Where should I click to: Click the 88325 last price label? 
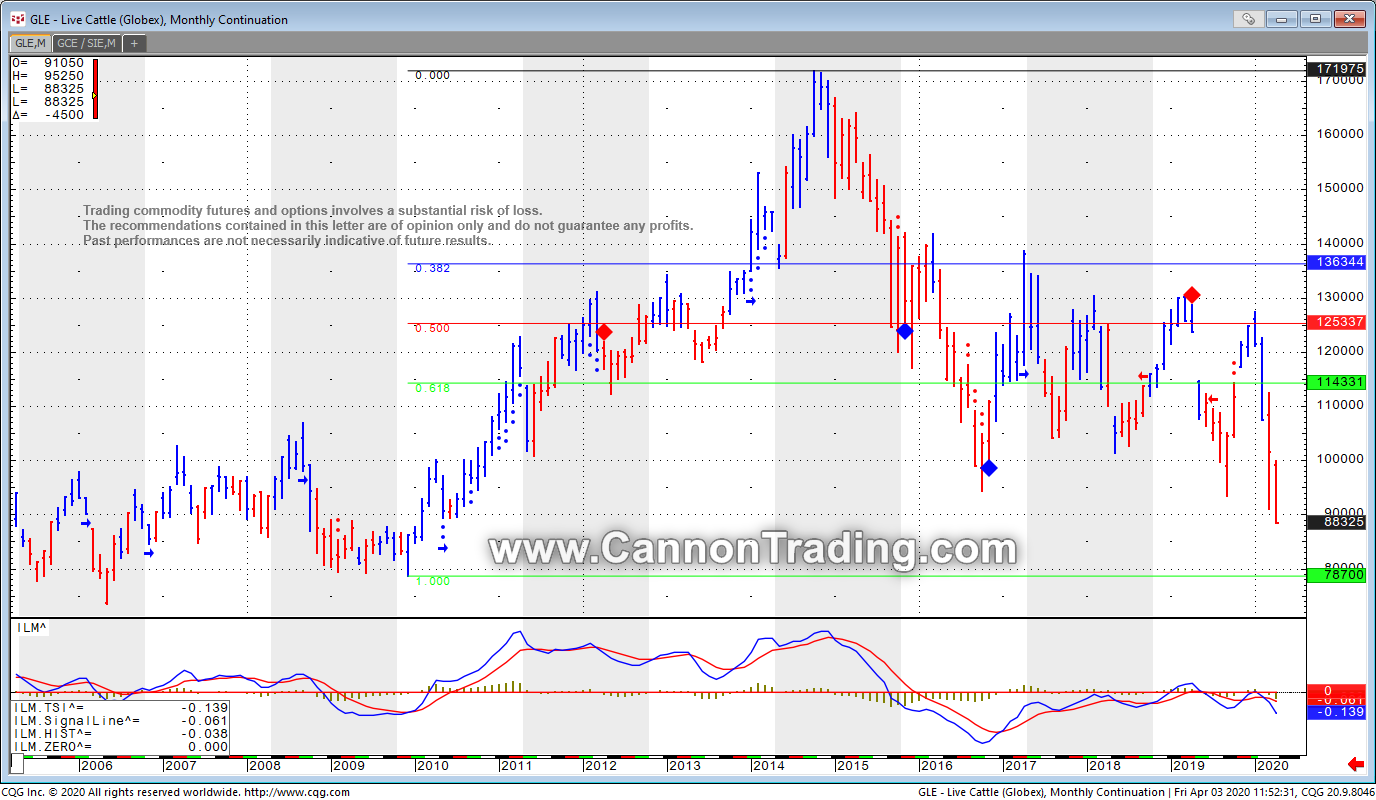coord(1340,522)
